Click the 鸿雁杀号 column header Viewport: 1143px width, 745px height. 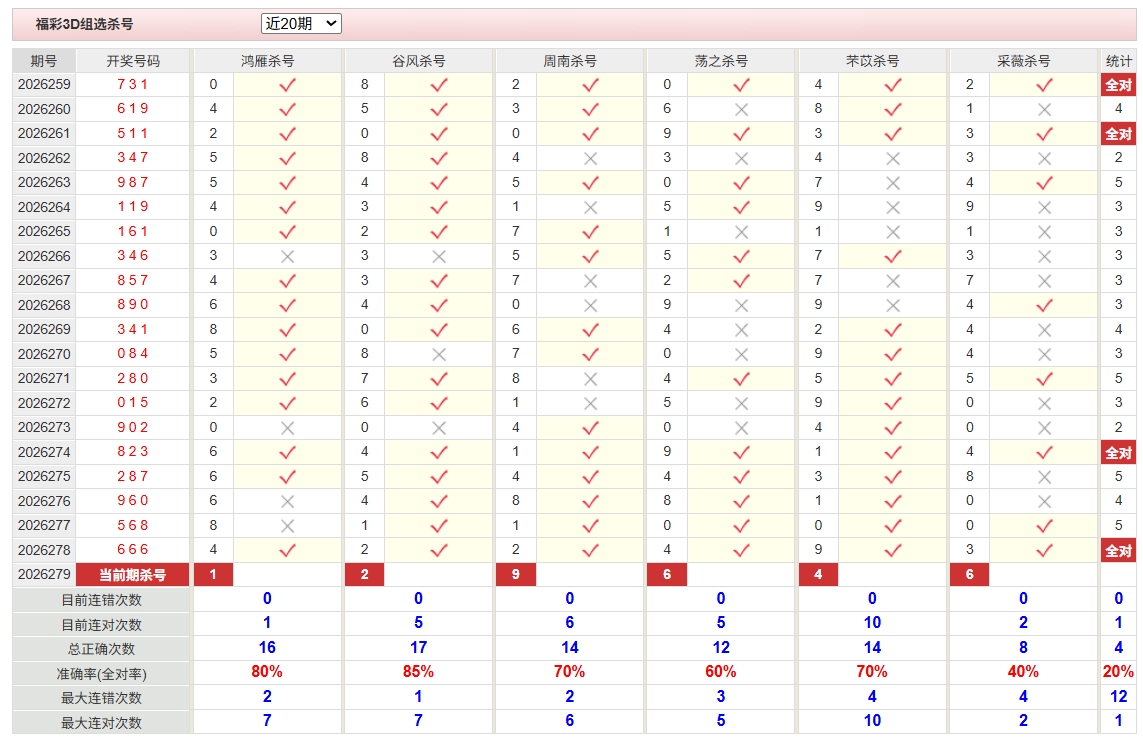click(x=268, y=61)
